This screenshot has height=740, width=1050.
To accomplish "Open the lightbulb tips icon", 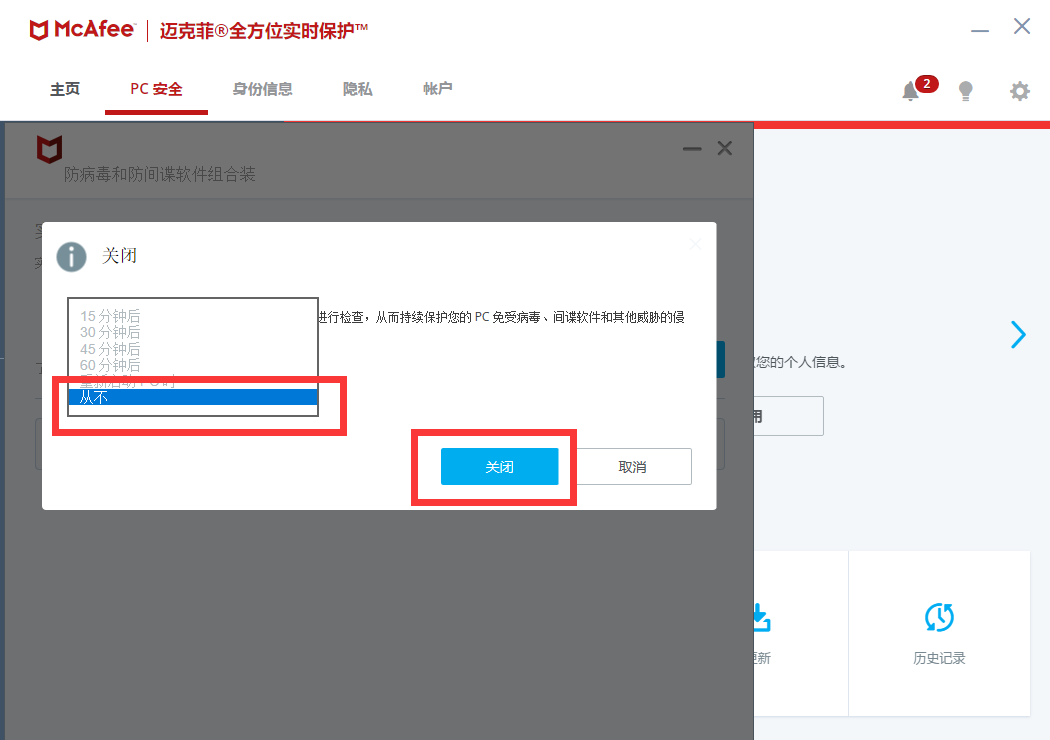I will pos(966,90).
